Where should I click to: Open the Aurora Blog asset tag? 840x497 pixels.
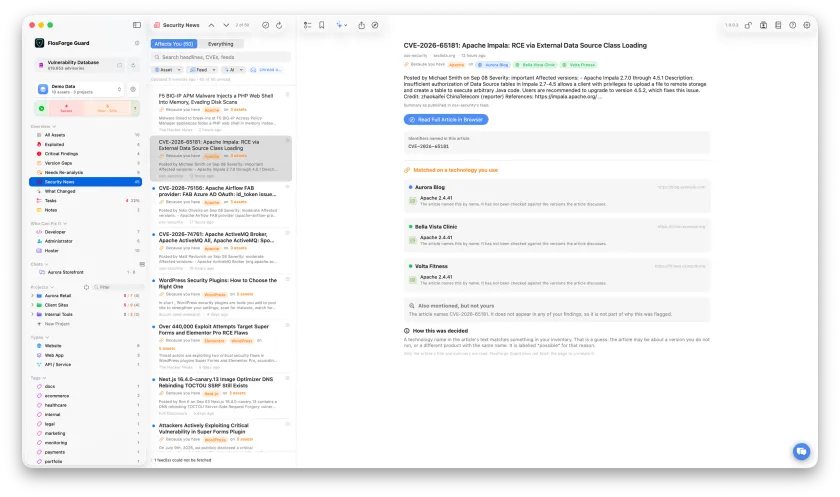coord(493,65)
